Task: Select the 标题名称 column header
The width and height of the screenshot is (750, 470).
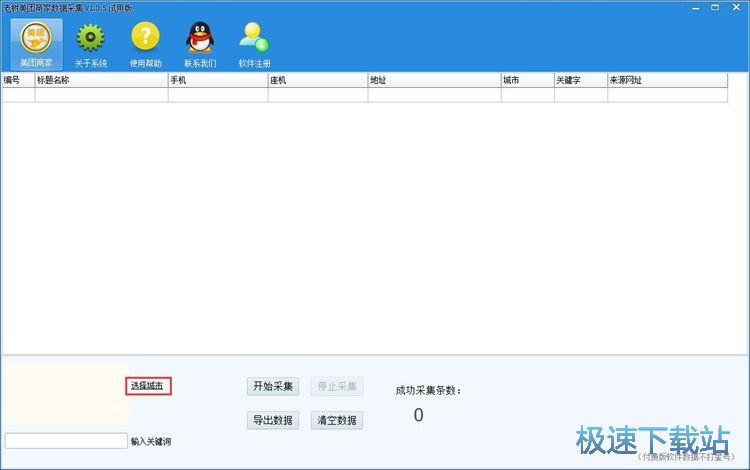Action: tap(101, 80)
